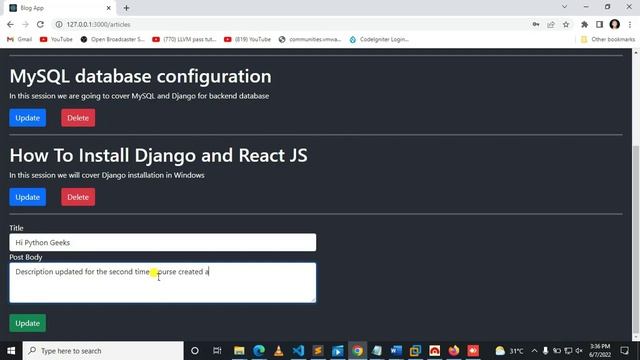The width and height of the screenshot is (640, 360).
Task: Open Cortana circle icon
Action: [x=195, y=351]
